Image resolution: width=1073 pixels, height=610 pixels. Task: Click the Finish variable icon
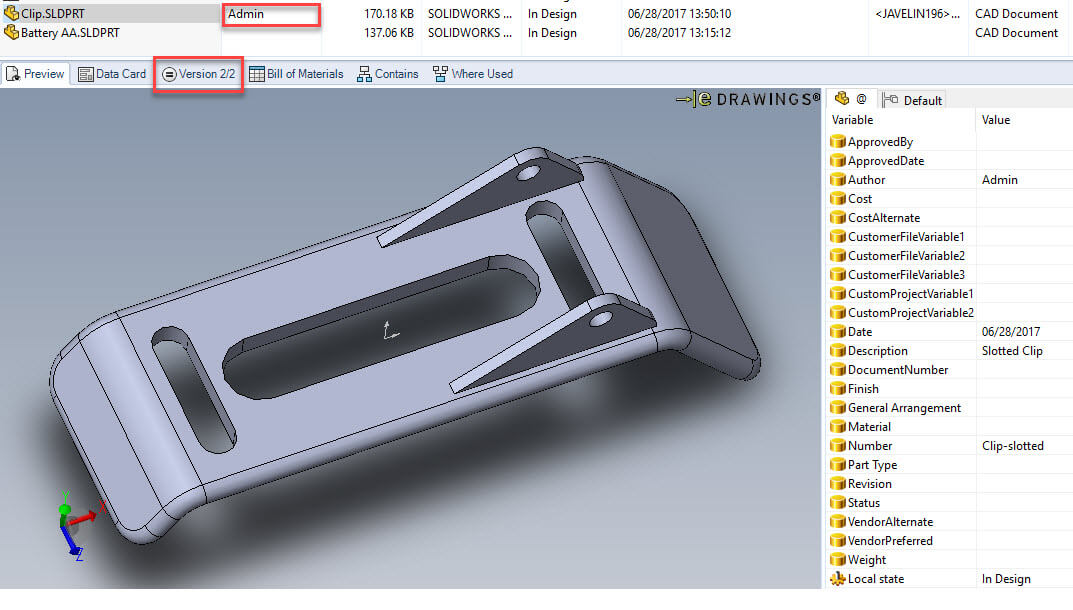[838, 389]
